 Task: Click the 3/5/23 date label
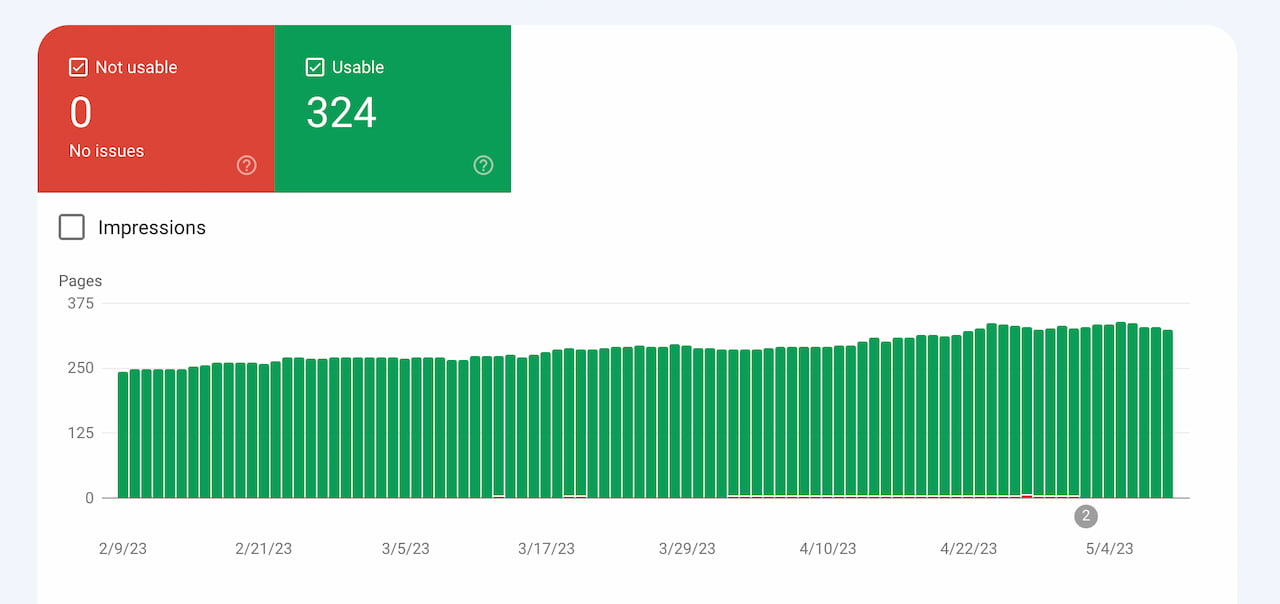pos(405,548)
